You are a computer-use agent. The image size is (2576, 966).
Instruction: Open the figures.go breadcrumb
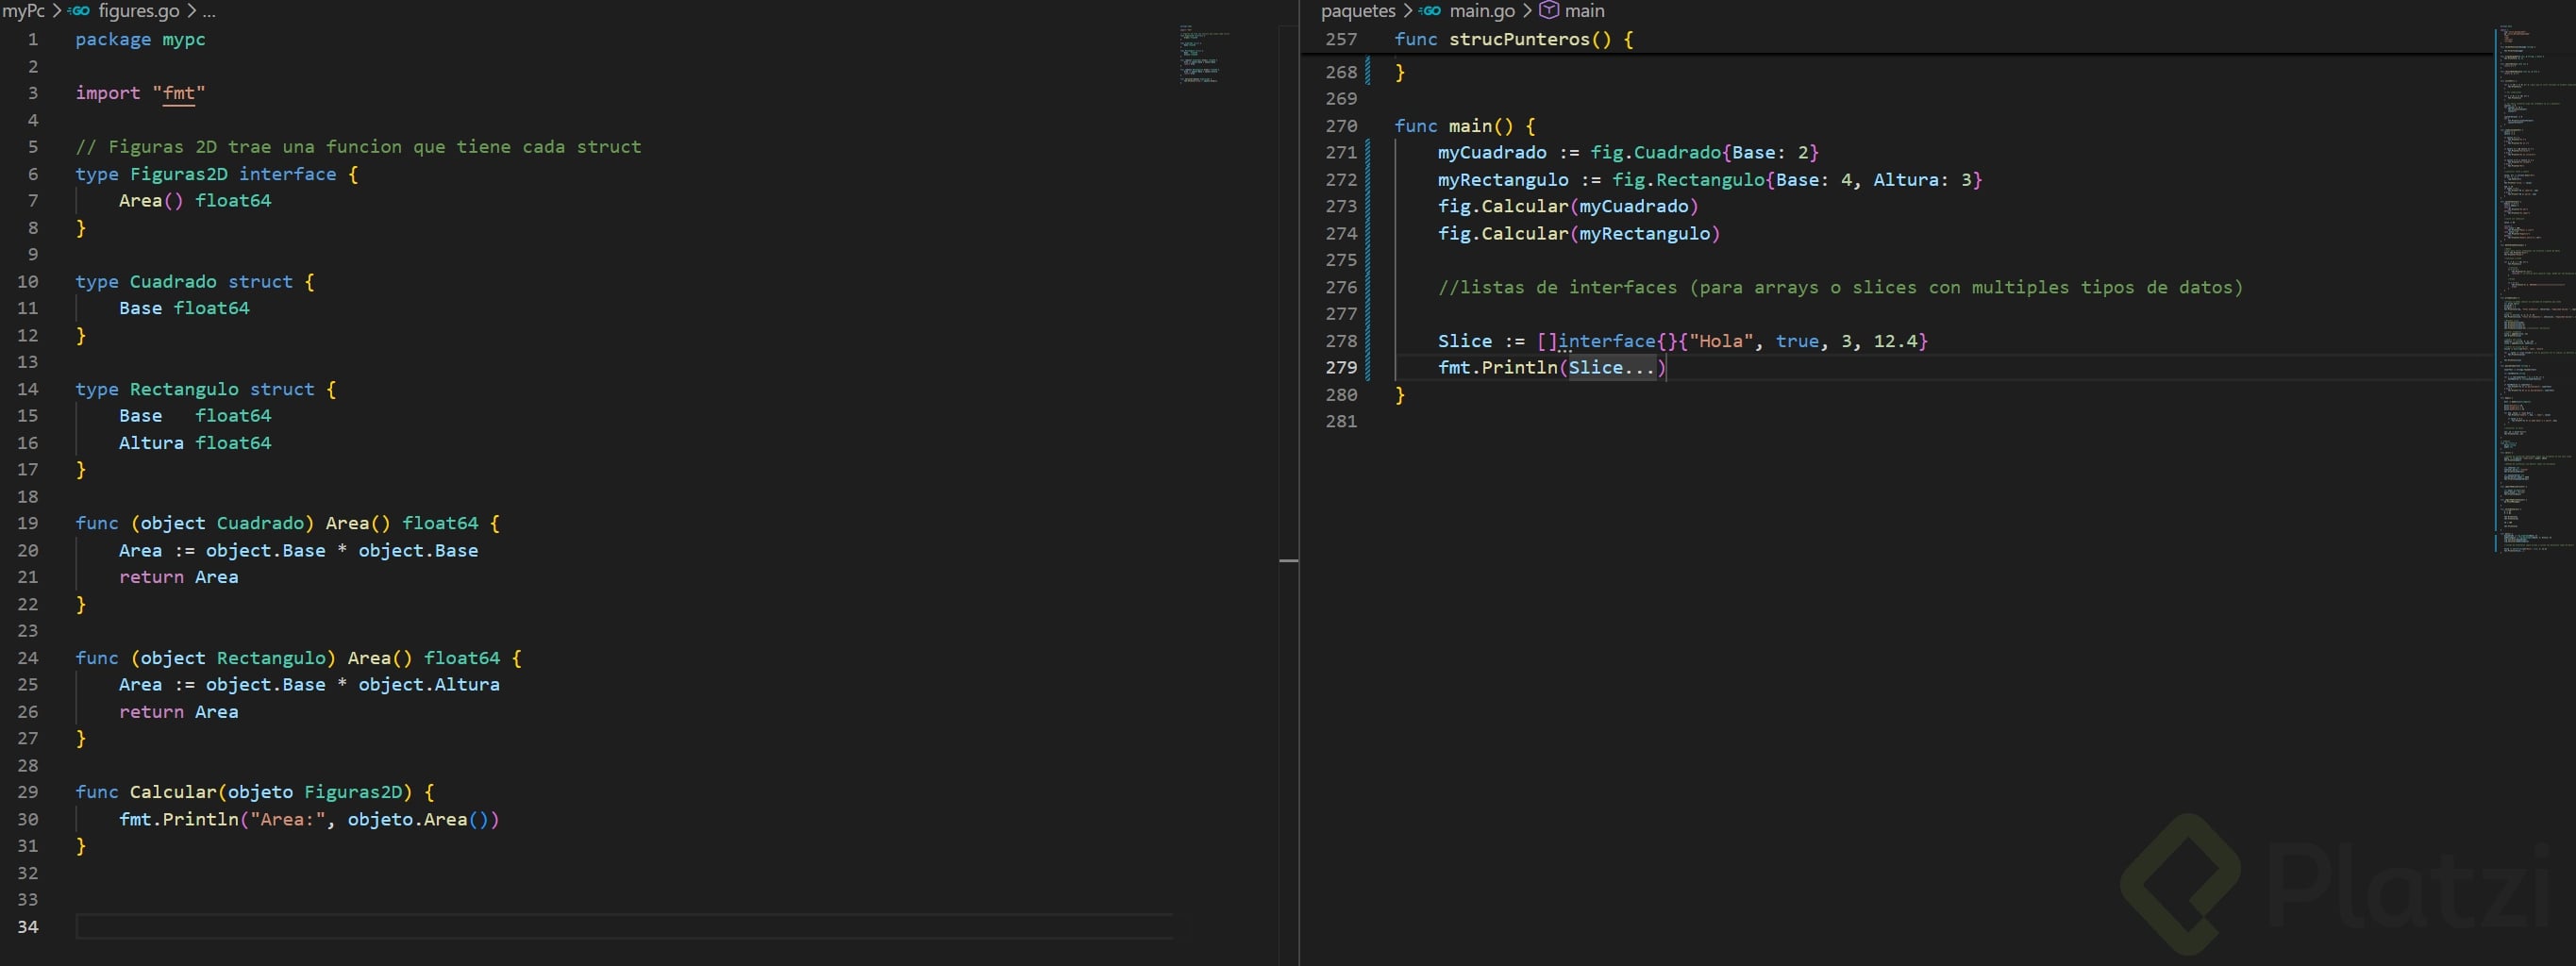(139, 11)
